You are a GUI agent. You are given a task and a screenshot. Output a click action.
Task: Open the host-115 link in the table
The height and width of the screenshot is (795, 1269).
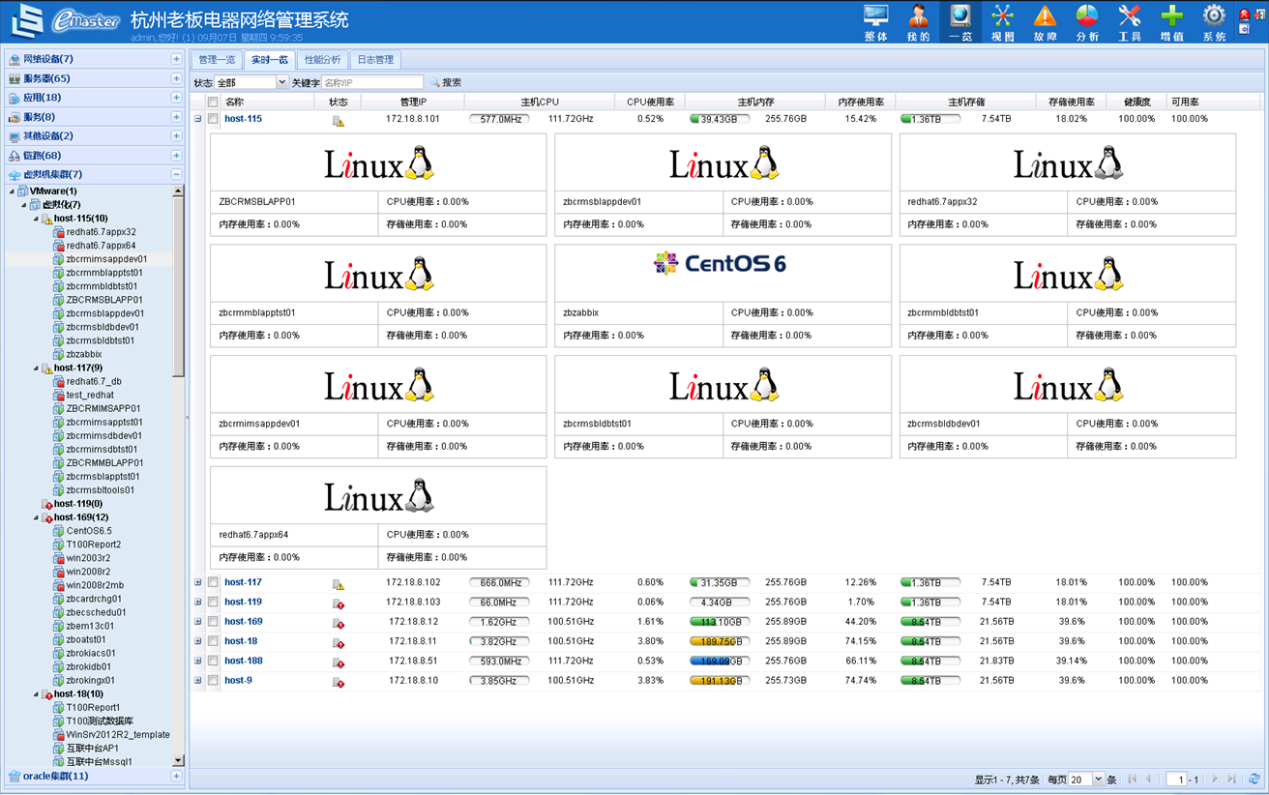[x=243, y=119]
